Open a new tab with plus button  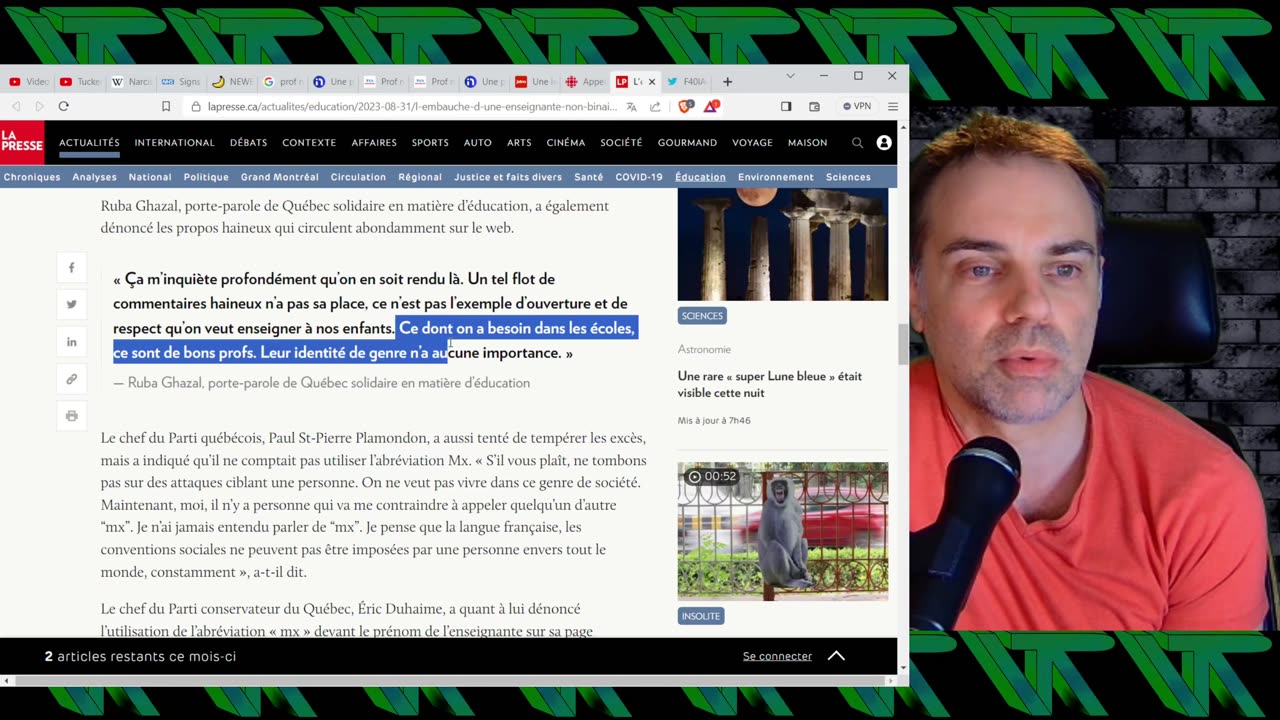click(727, 82)
